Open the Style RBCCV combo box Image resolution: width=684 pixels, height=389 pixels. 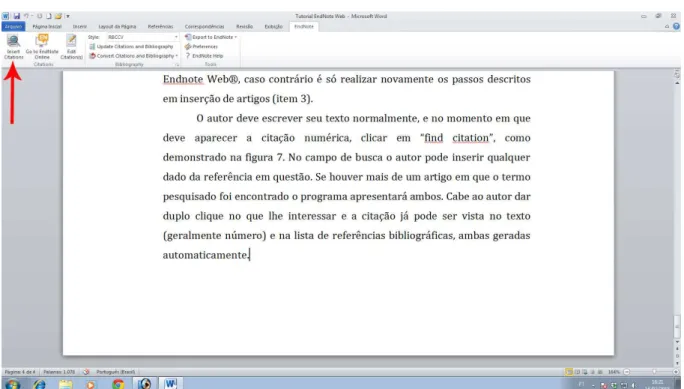tap(143, 37)
